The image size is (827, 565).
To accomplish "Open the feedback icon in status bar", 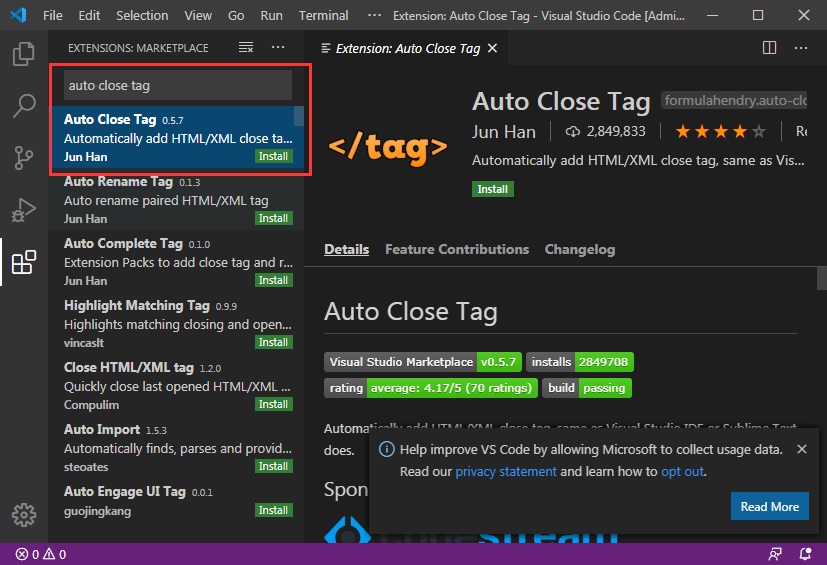I will pyautogui.click(x=775, y=554).
